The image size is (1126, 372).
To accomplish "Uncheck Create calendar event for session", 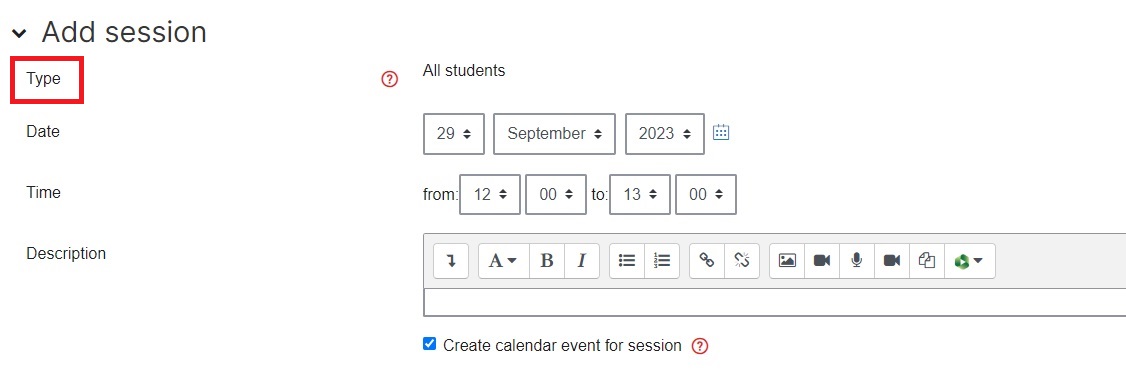I will tap(429, 344).
